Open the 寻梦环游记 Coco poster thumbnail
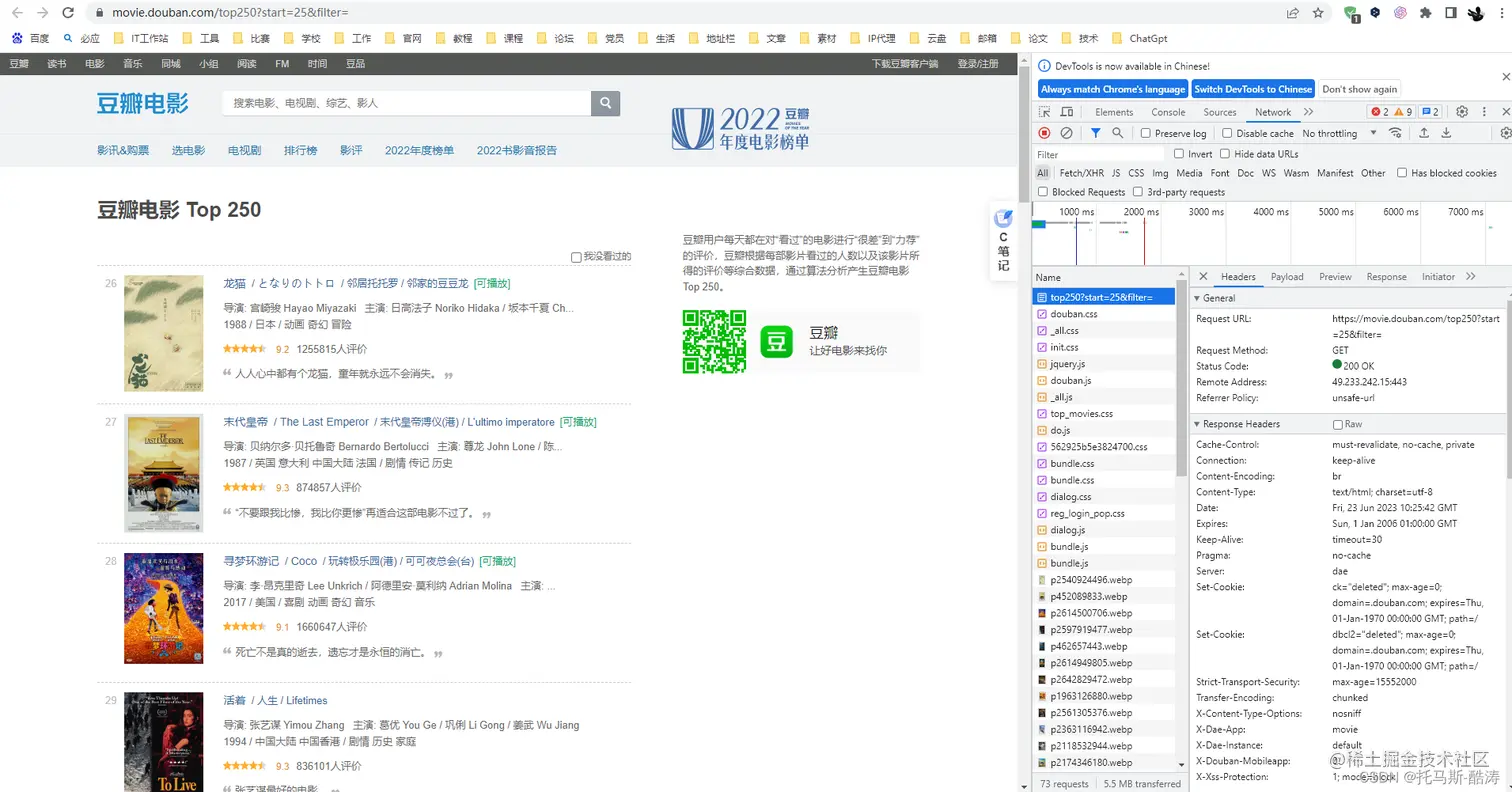This screenshot has height=792, width=1512. [x=164, y=608]
